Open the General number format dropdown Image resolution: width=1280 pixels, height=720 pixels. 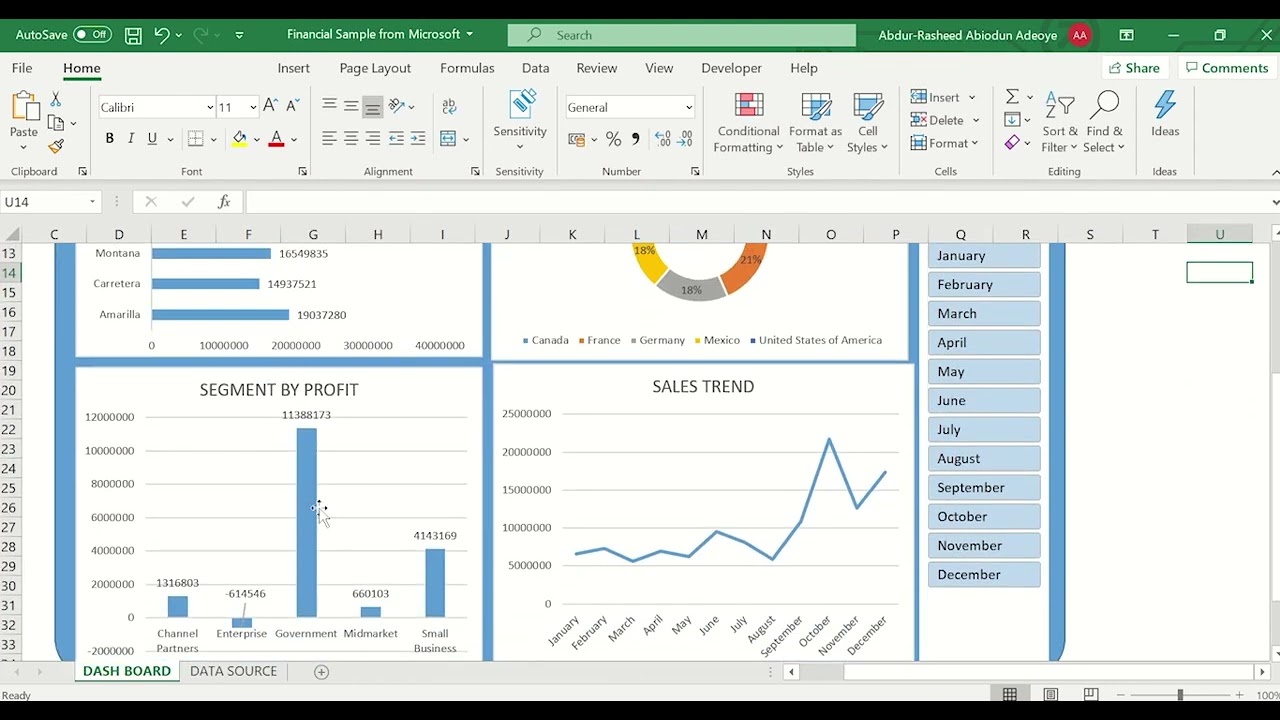click(x=689, y=108)
